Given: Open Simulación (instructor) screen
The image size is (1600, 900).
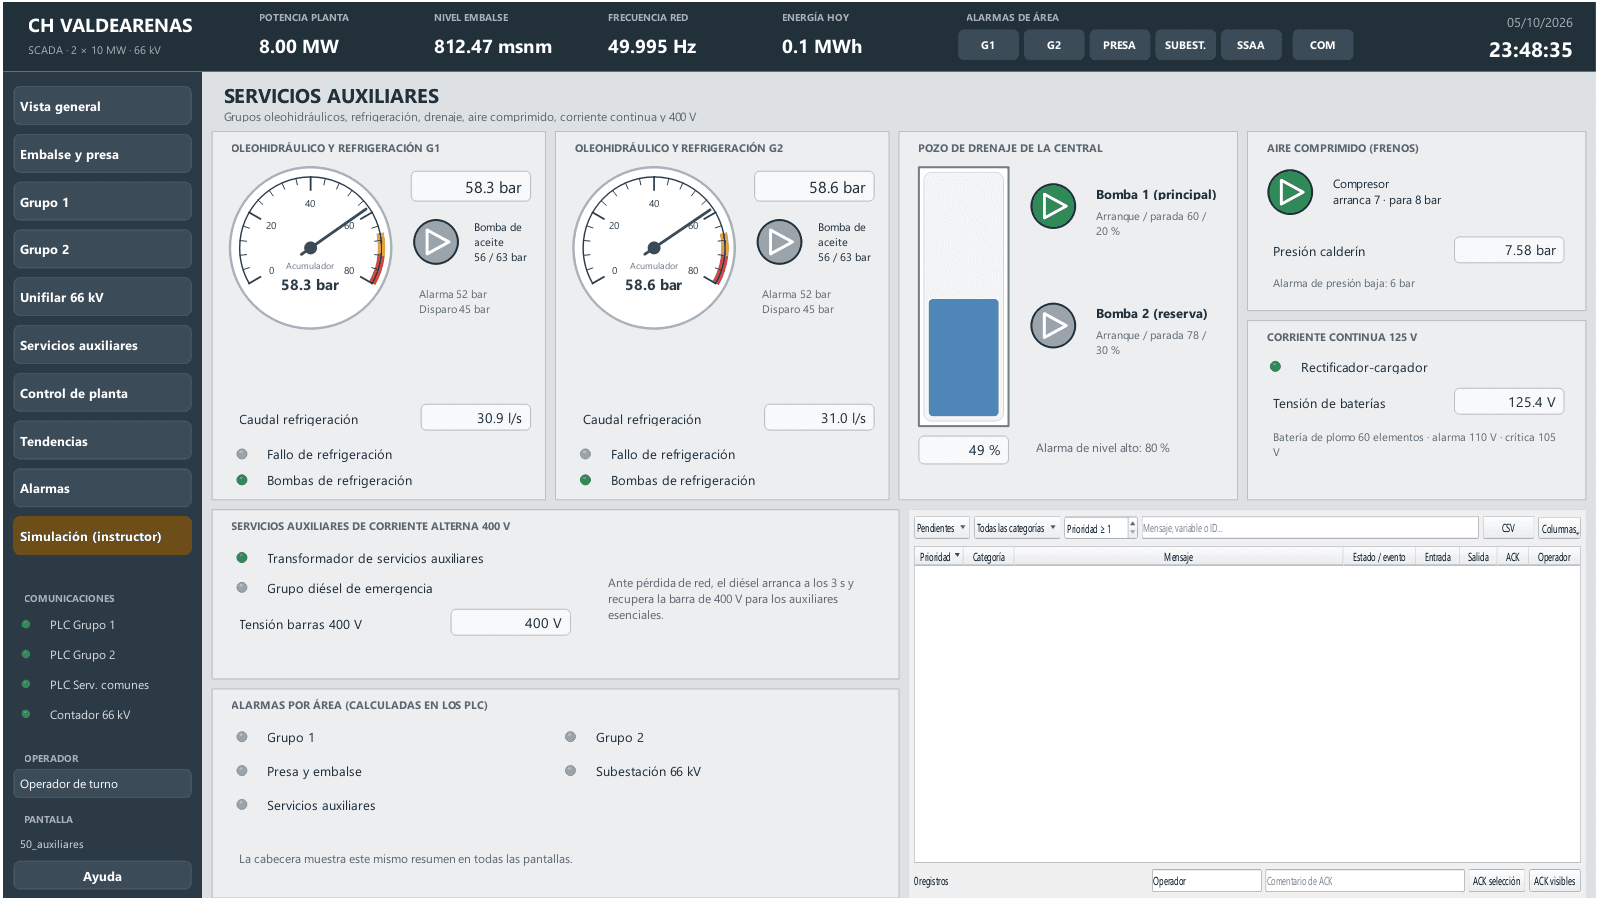Looking at the screenshot, I should (x=102, y=536).
